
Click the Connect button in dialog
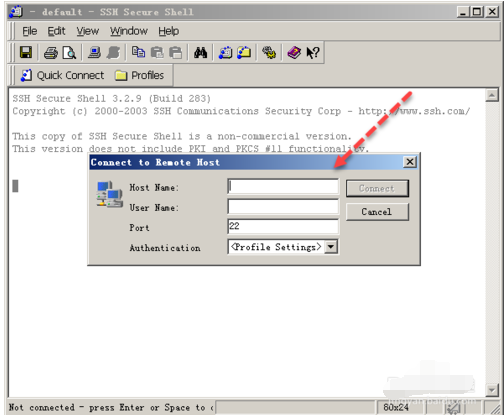(x=377, y=188)
